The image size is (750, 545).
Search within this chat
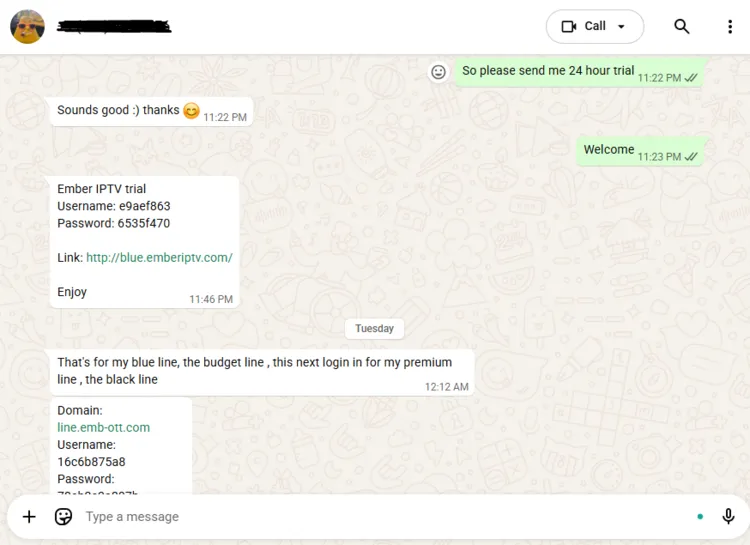(682, 27)
